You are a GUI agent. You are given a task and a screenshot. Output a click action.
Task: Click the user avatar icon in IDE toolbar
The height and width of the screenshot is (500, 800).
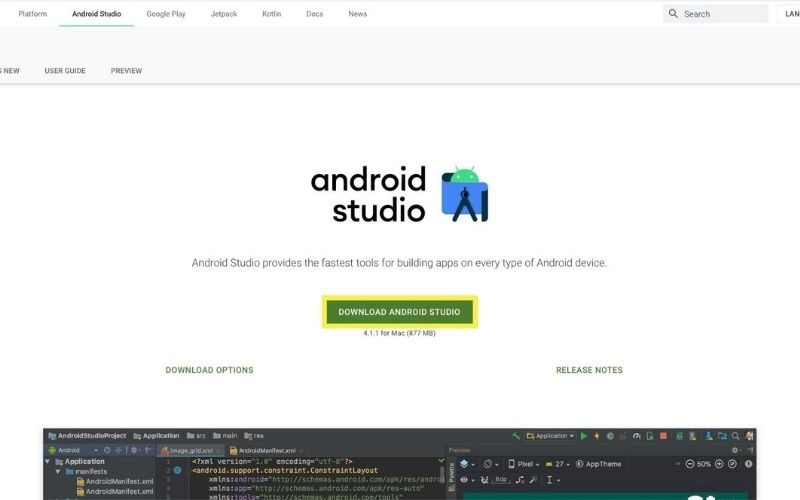(x=749, y=436)
